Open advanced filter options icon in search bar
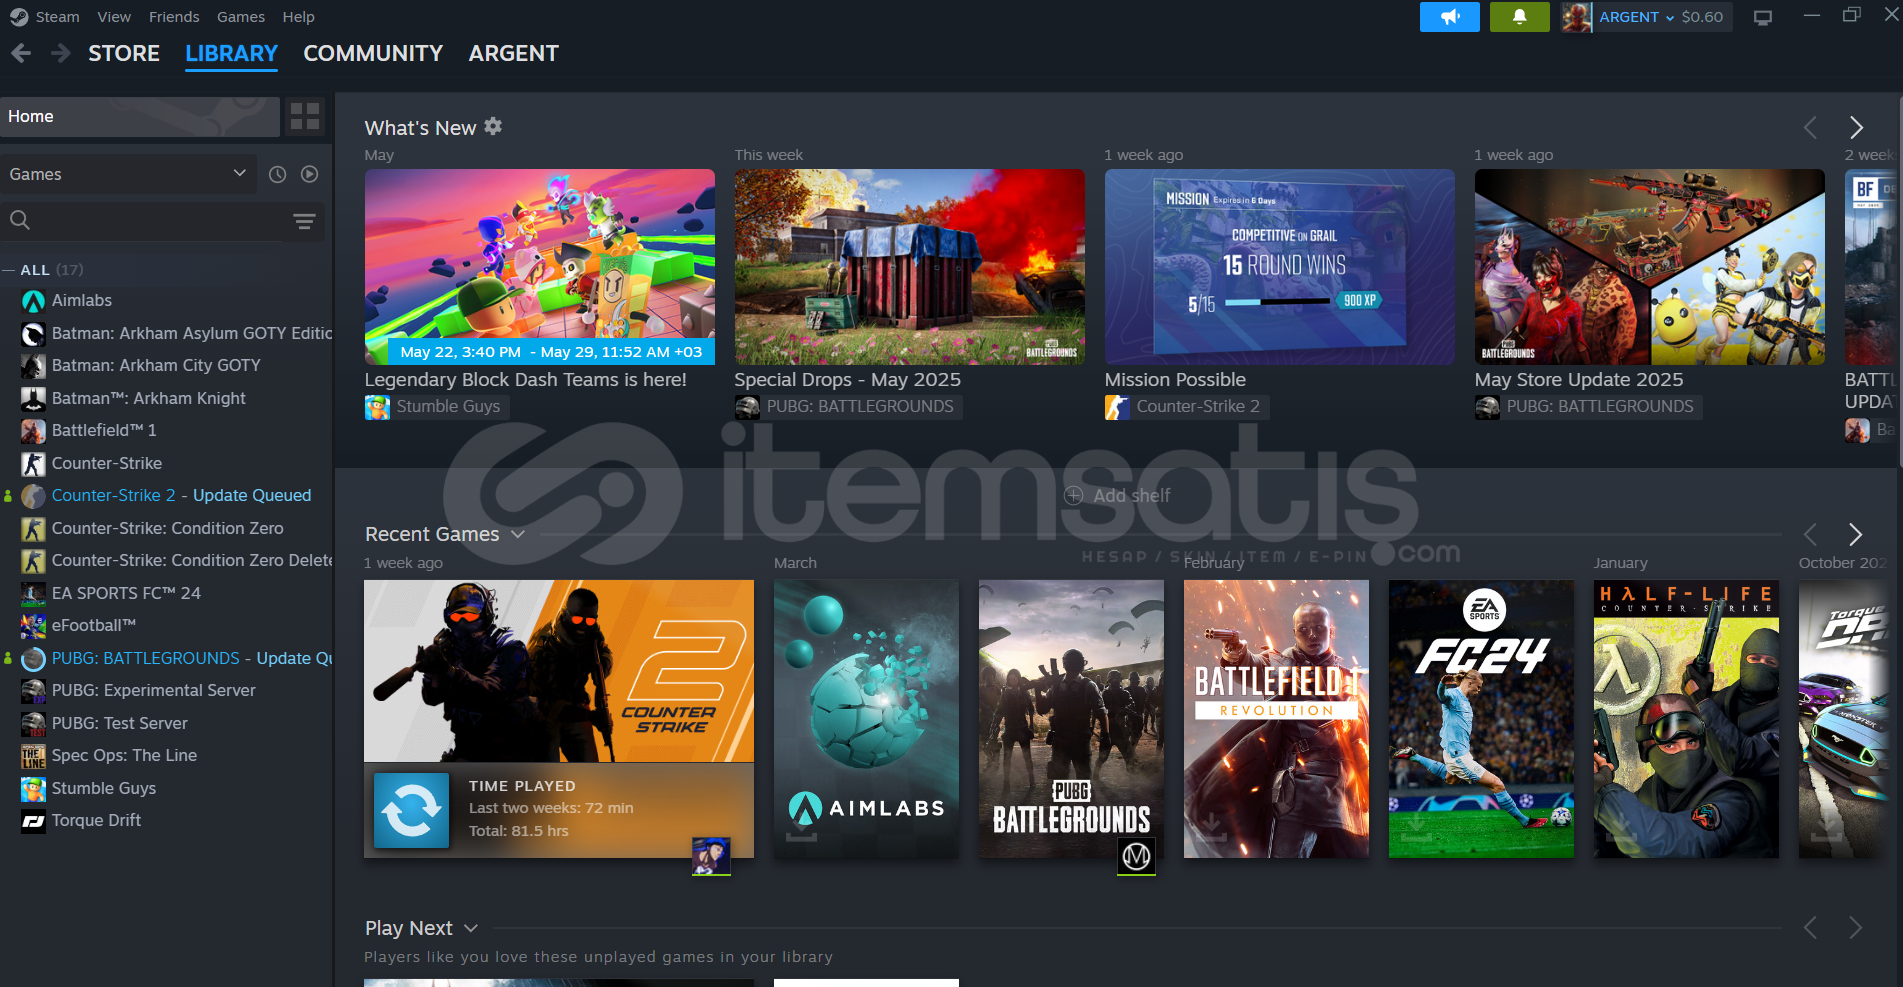Viewport: 1903px width, 987px height. click(x=304, y=221)
